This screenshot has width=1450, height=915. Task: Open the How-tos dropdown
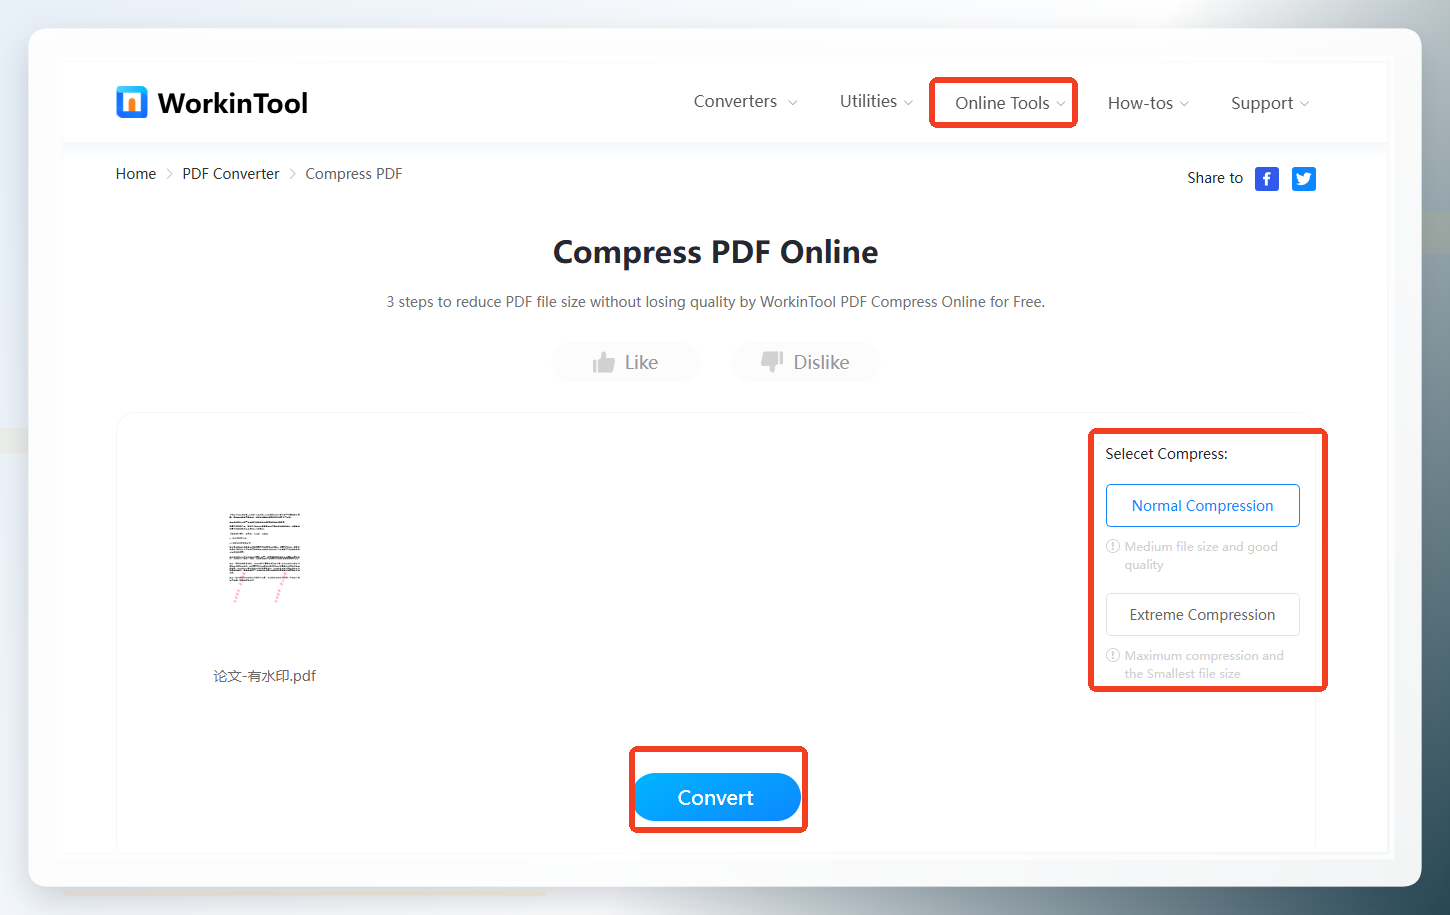pos(1148,103)
